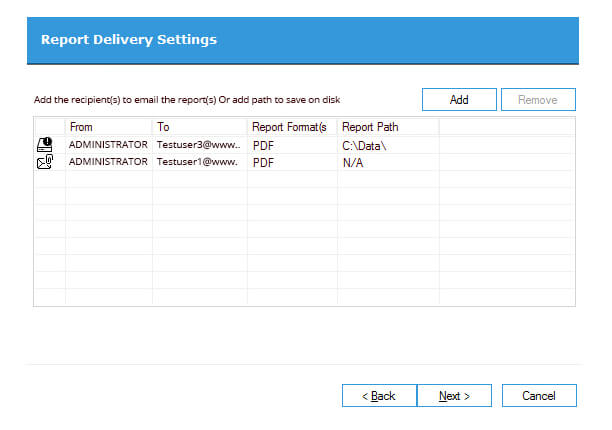
Task: Proceed with the Next button
Action: pyautogui.click(x=454, y=396)
